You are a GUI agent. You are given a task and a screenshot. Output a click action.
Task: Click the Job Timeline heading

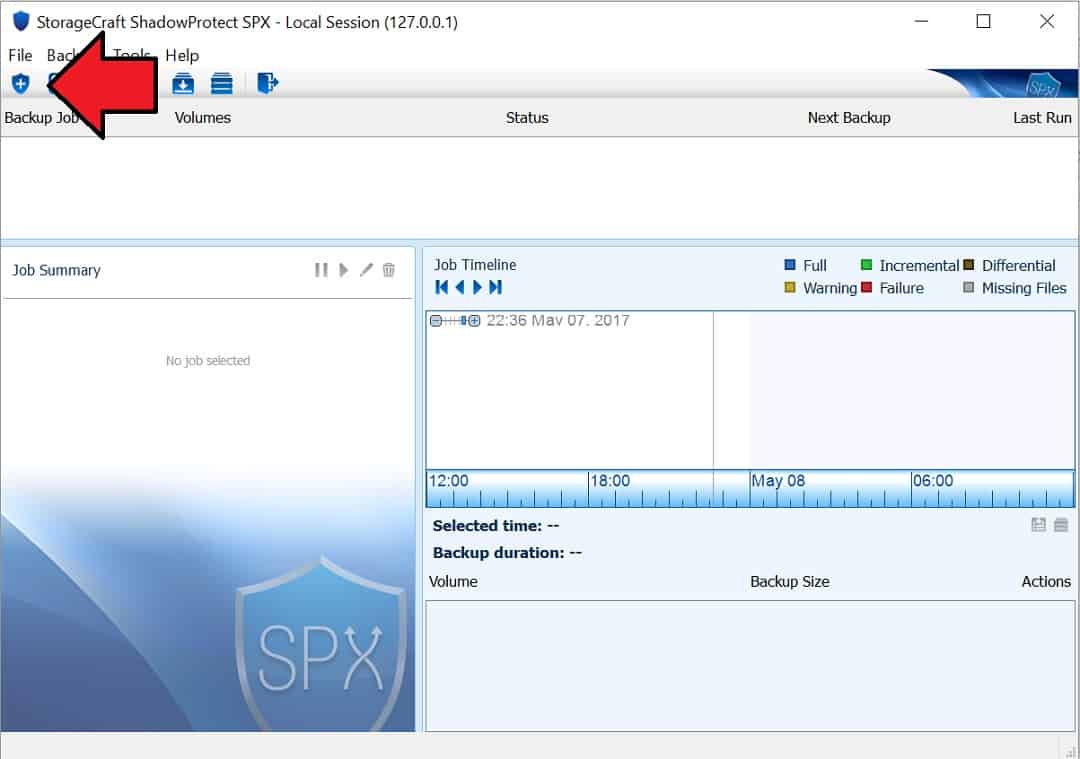point(475,265)
